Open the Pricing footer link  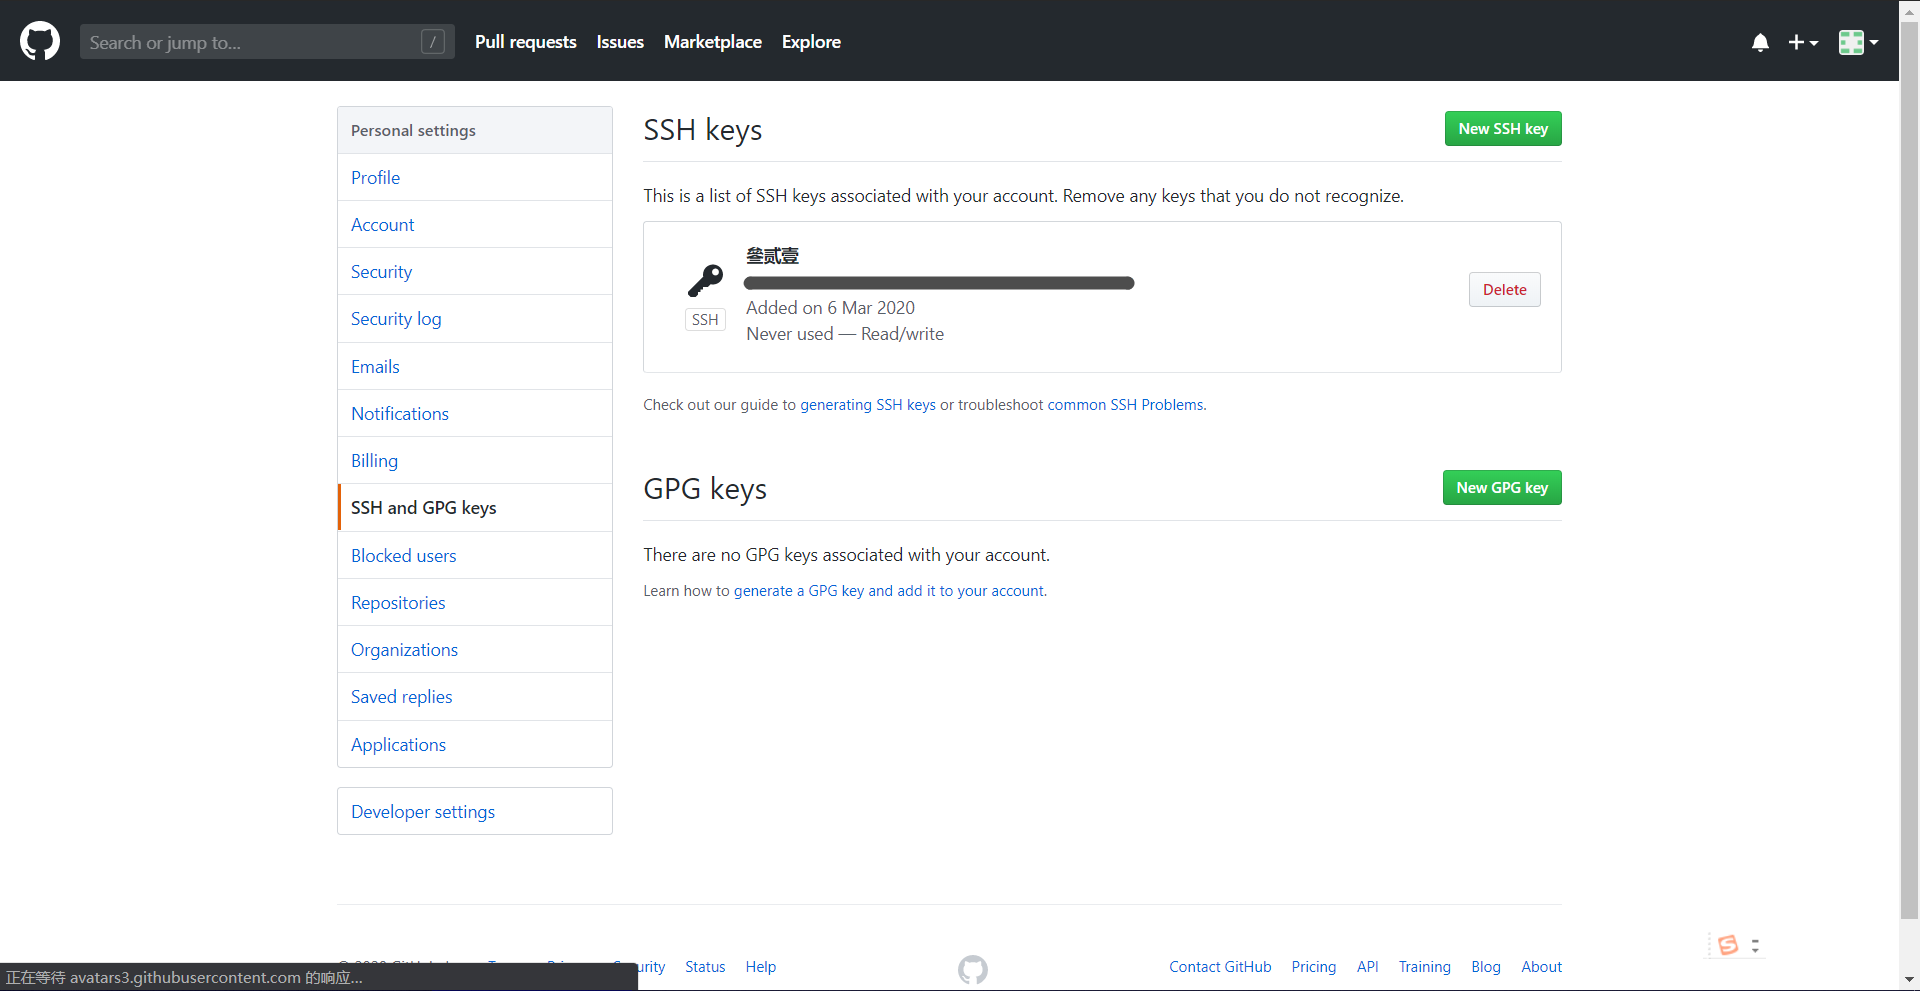(1314, 967)
